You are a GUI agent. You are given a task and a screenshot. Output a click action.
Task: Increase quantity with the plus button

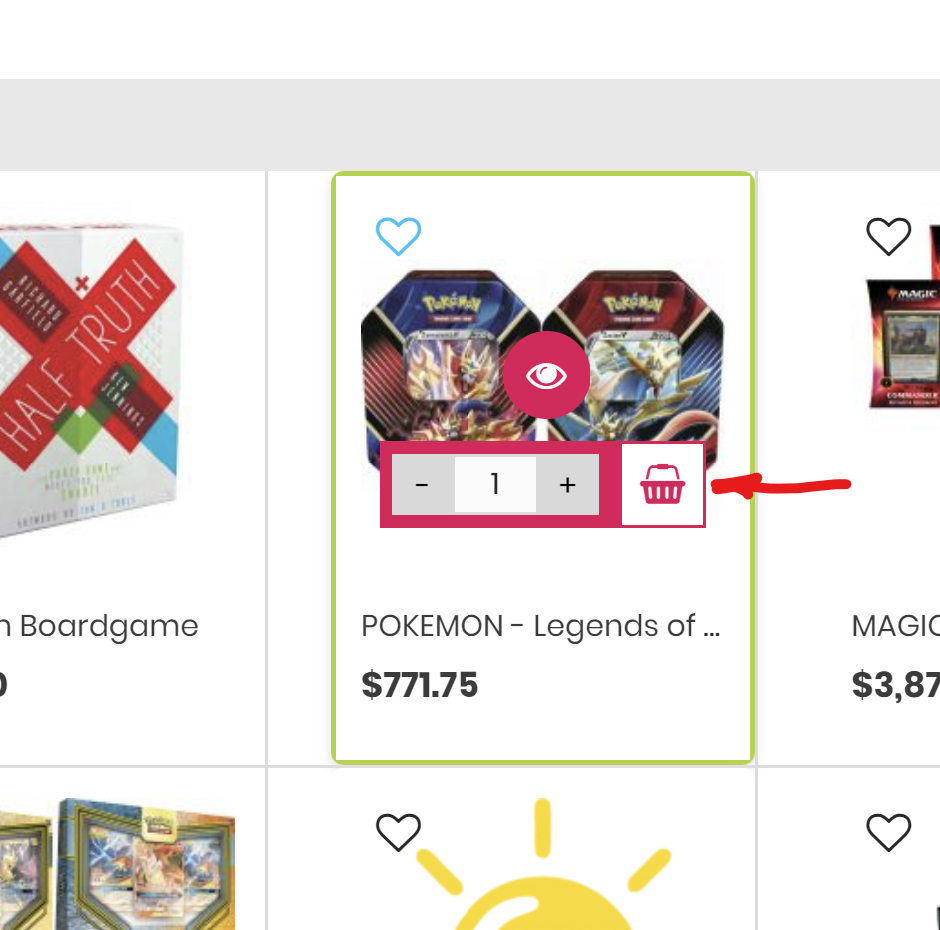point(567,484)
